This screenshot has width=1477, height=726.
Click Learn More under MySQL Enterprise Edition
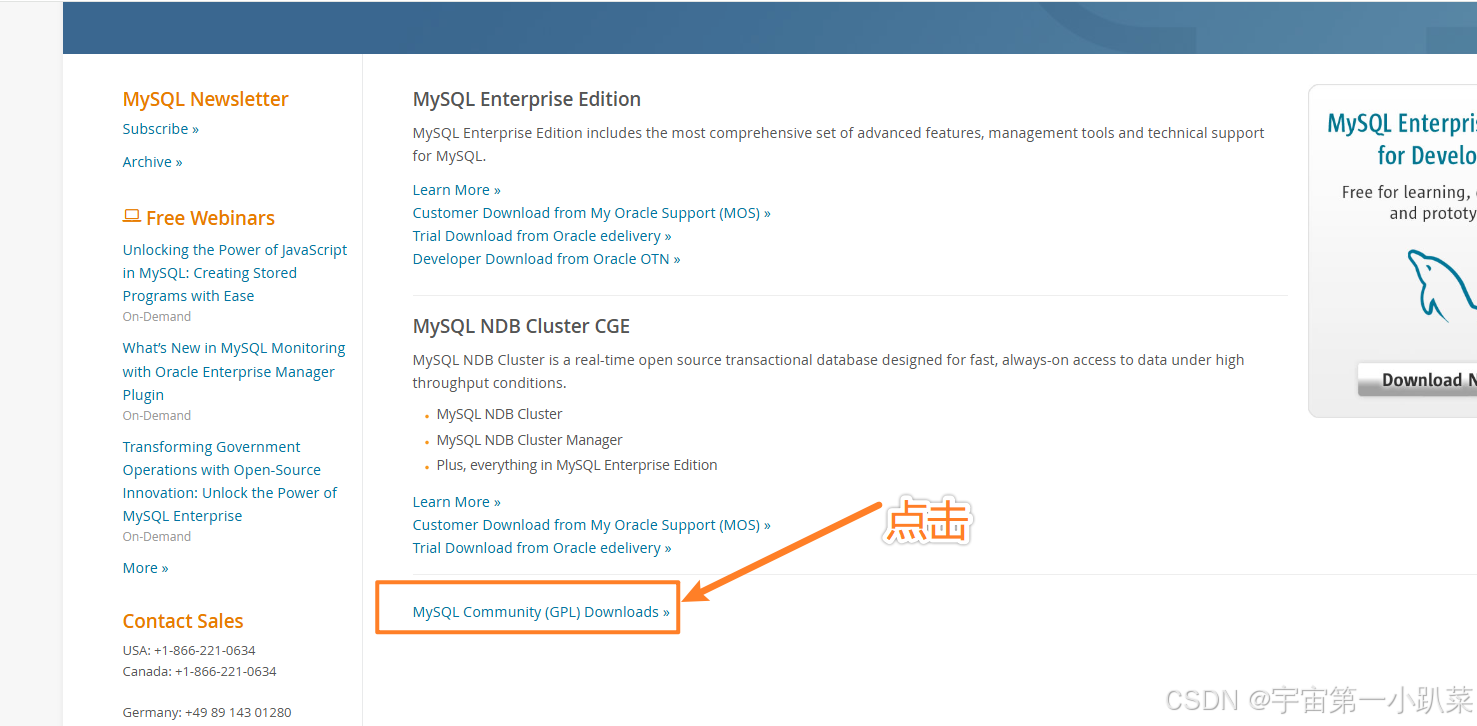click(x=457, y=190)
